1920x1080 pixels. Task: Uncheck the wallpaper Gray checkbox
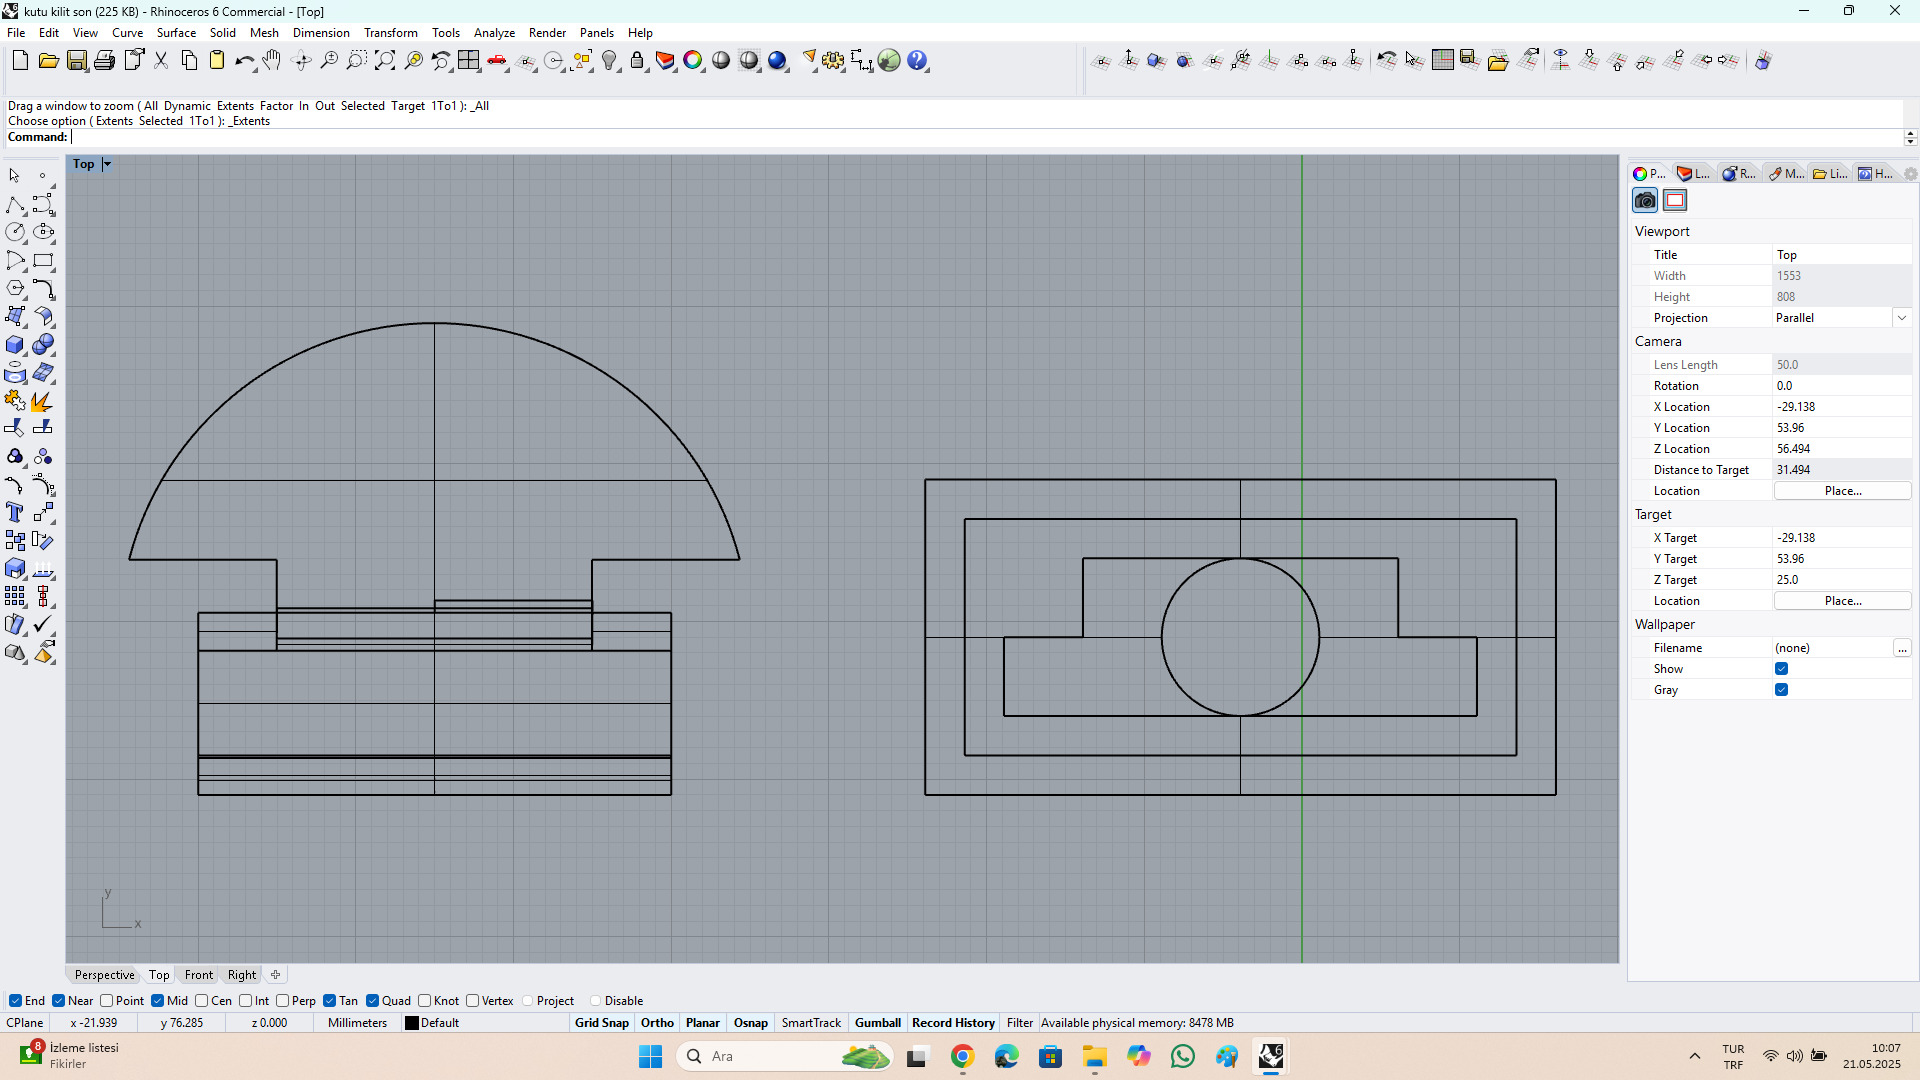1782,690
